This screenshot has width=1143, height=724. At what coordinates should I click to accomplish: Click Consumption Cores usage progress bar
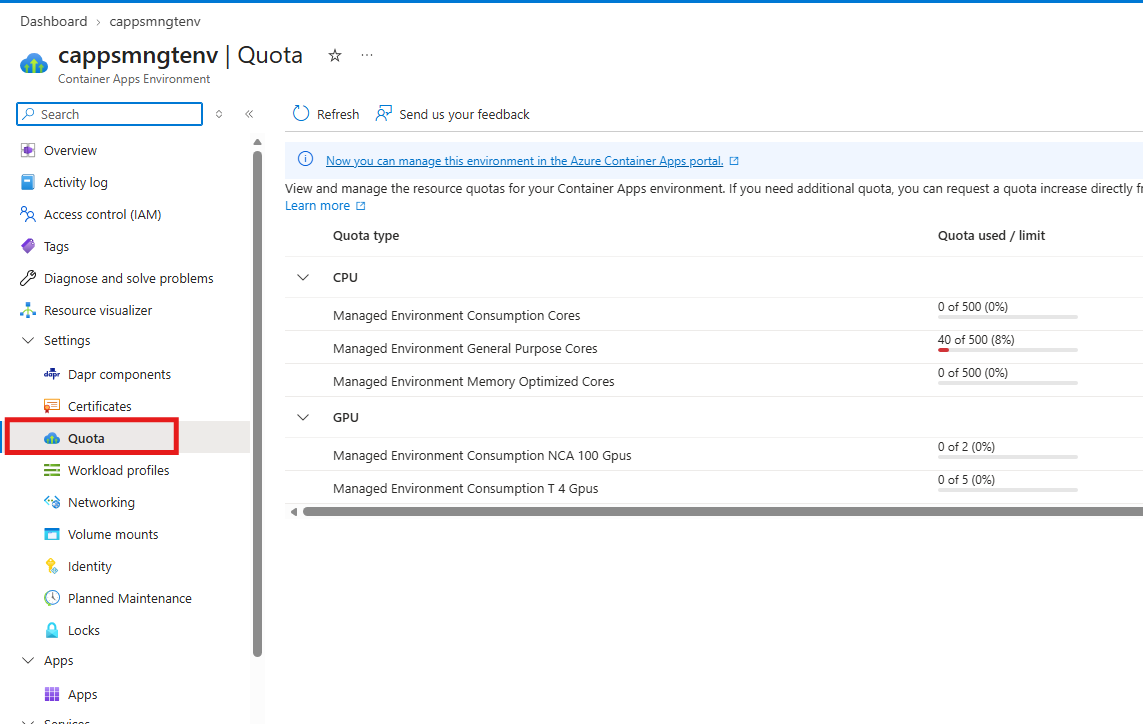point(1007,317)
